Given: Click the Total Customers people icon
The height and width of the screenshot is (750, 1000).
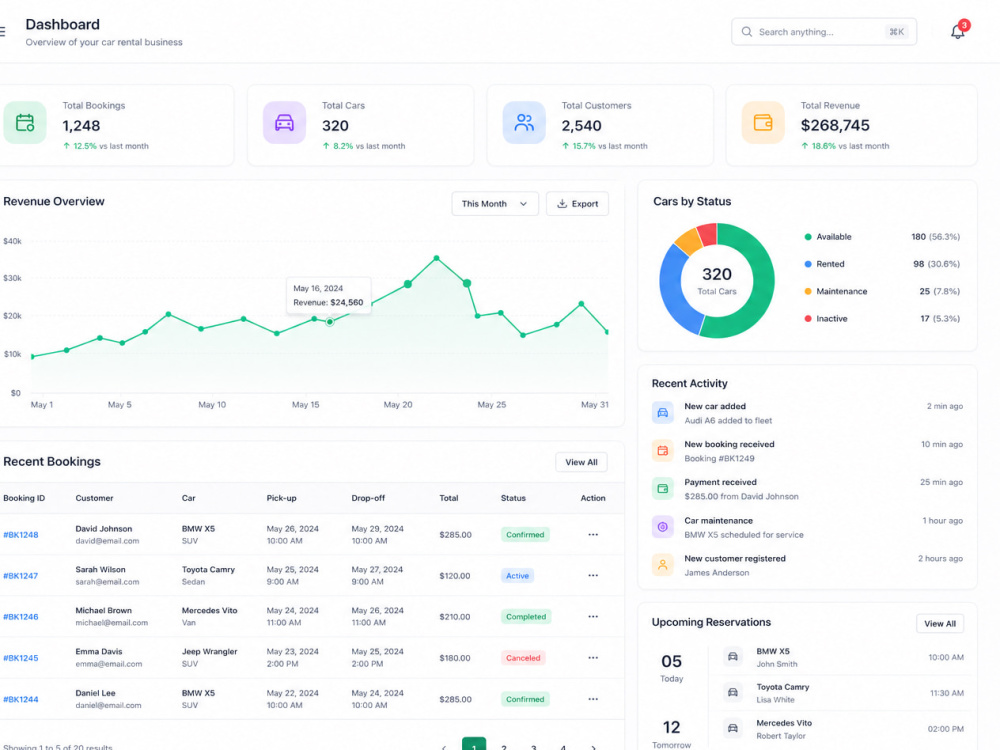Looking at the screenshot, I should (x=524, y=122).
